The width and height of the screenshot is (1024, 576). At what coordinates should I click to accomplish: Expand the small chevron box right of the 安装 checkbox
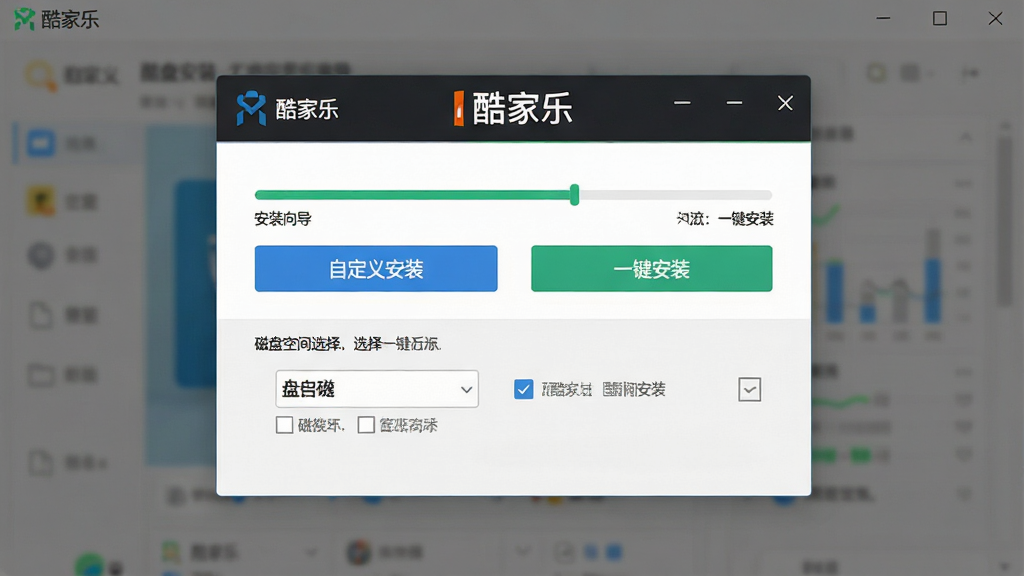point(750,389)
